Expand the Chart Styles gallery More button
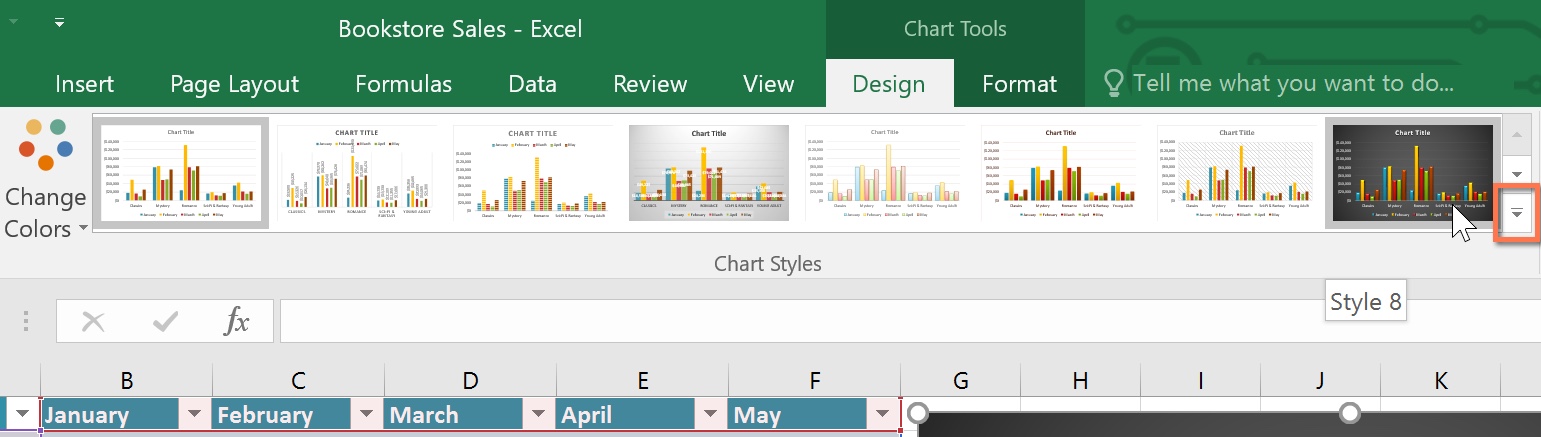Screen dimensions: 1541x437 1517,213
